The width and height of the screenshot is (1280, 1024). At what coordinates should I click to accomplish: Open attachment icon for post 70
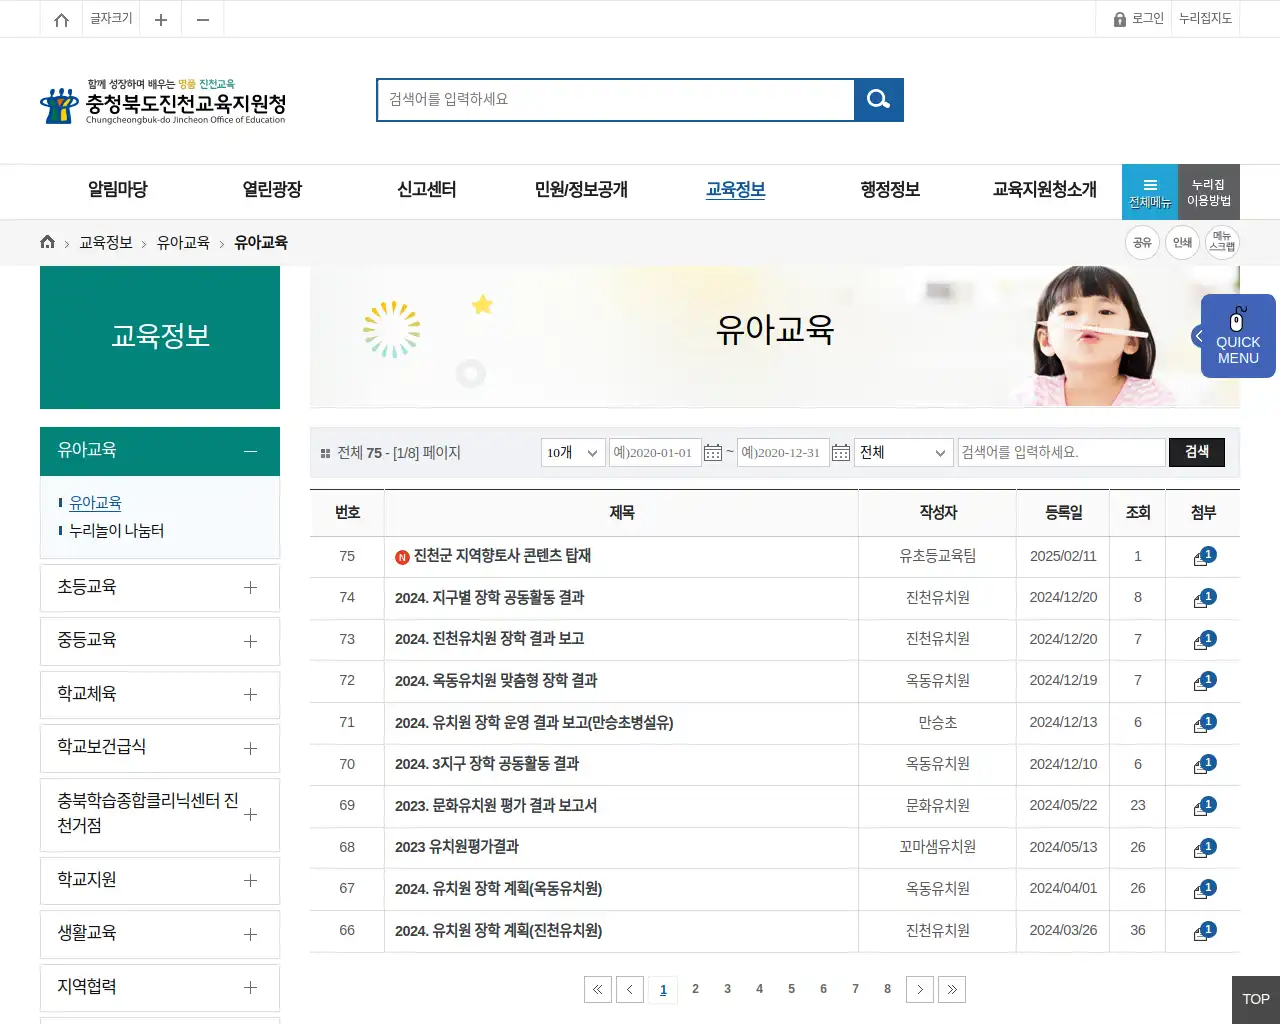tap(1204, 766)
